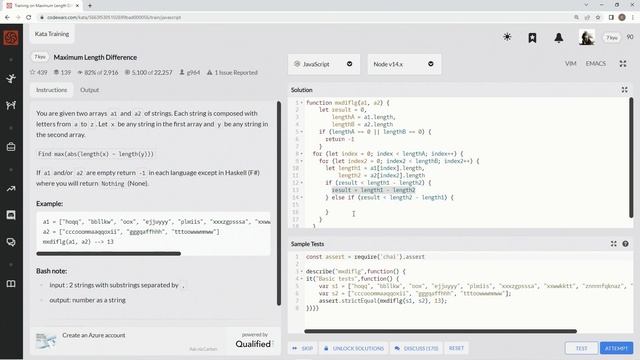Viewport: 640px width, 360px height.
Task: Collapse the describe block fold arrow in tests
Action: click(302, 271)
